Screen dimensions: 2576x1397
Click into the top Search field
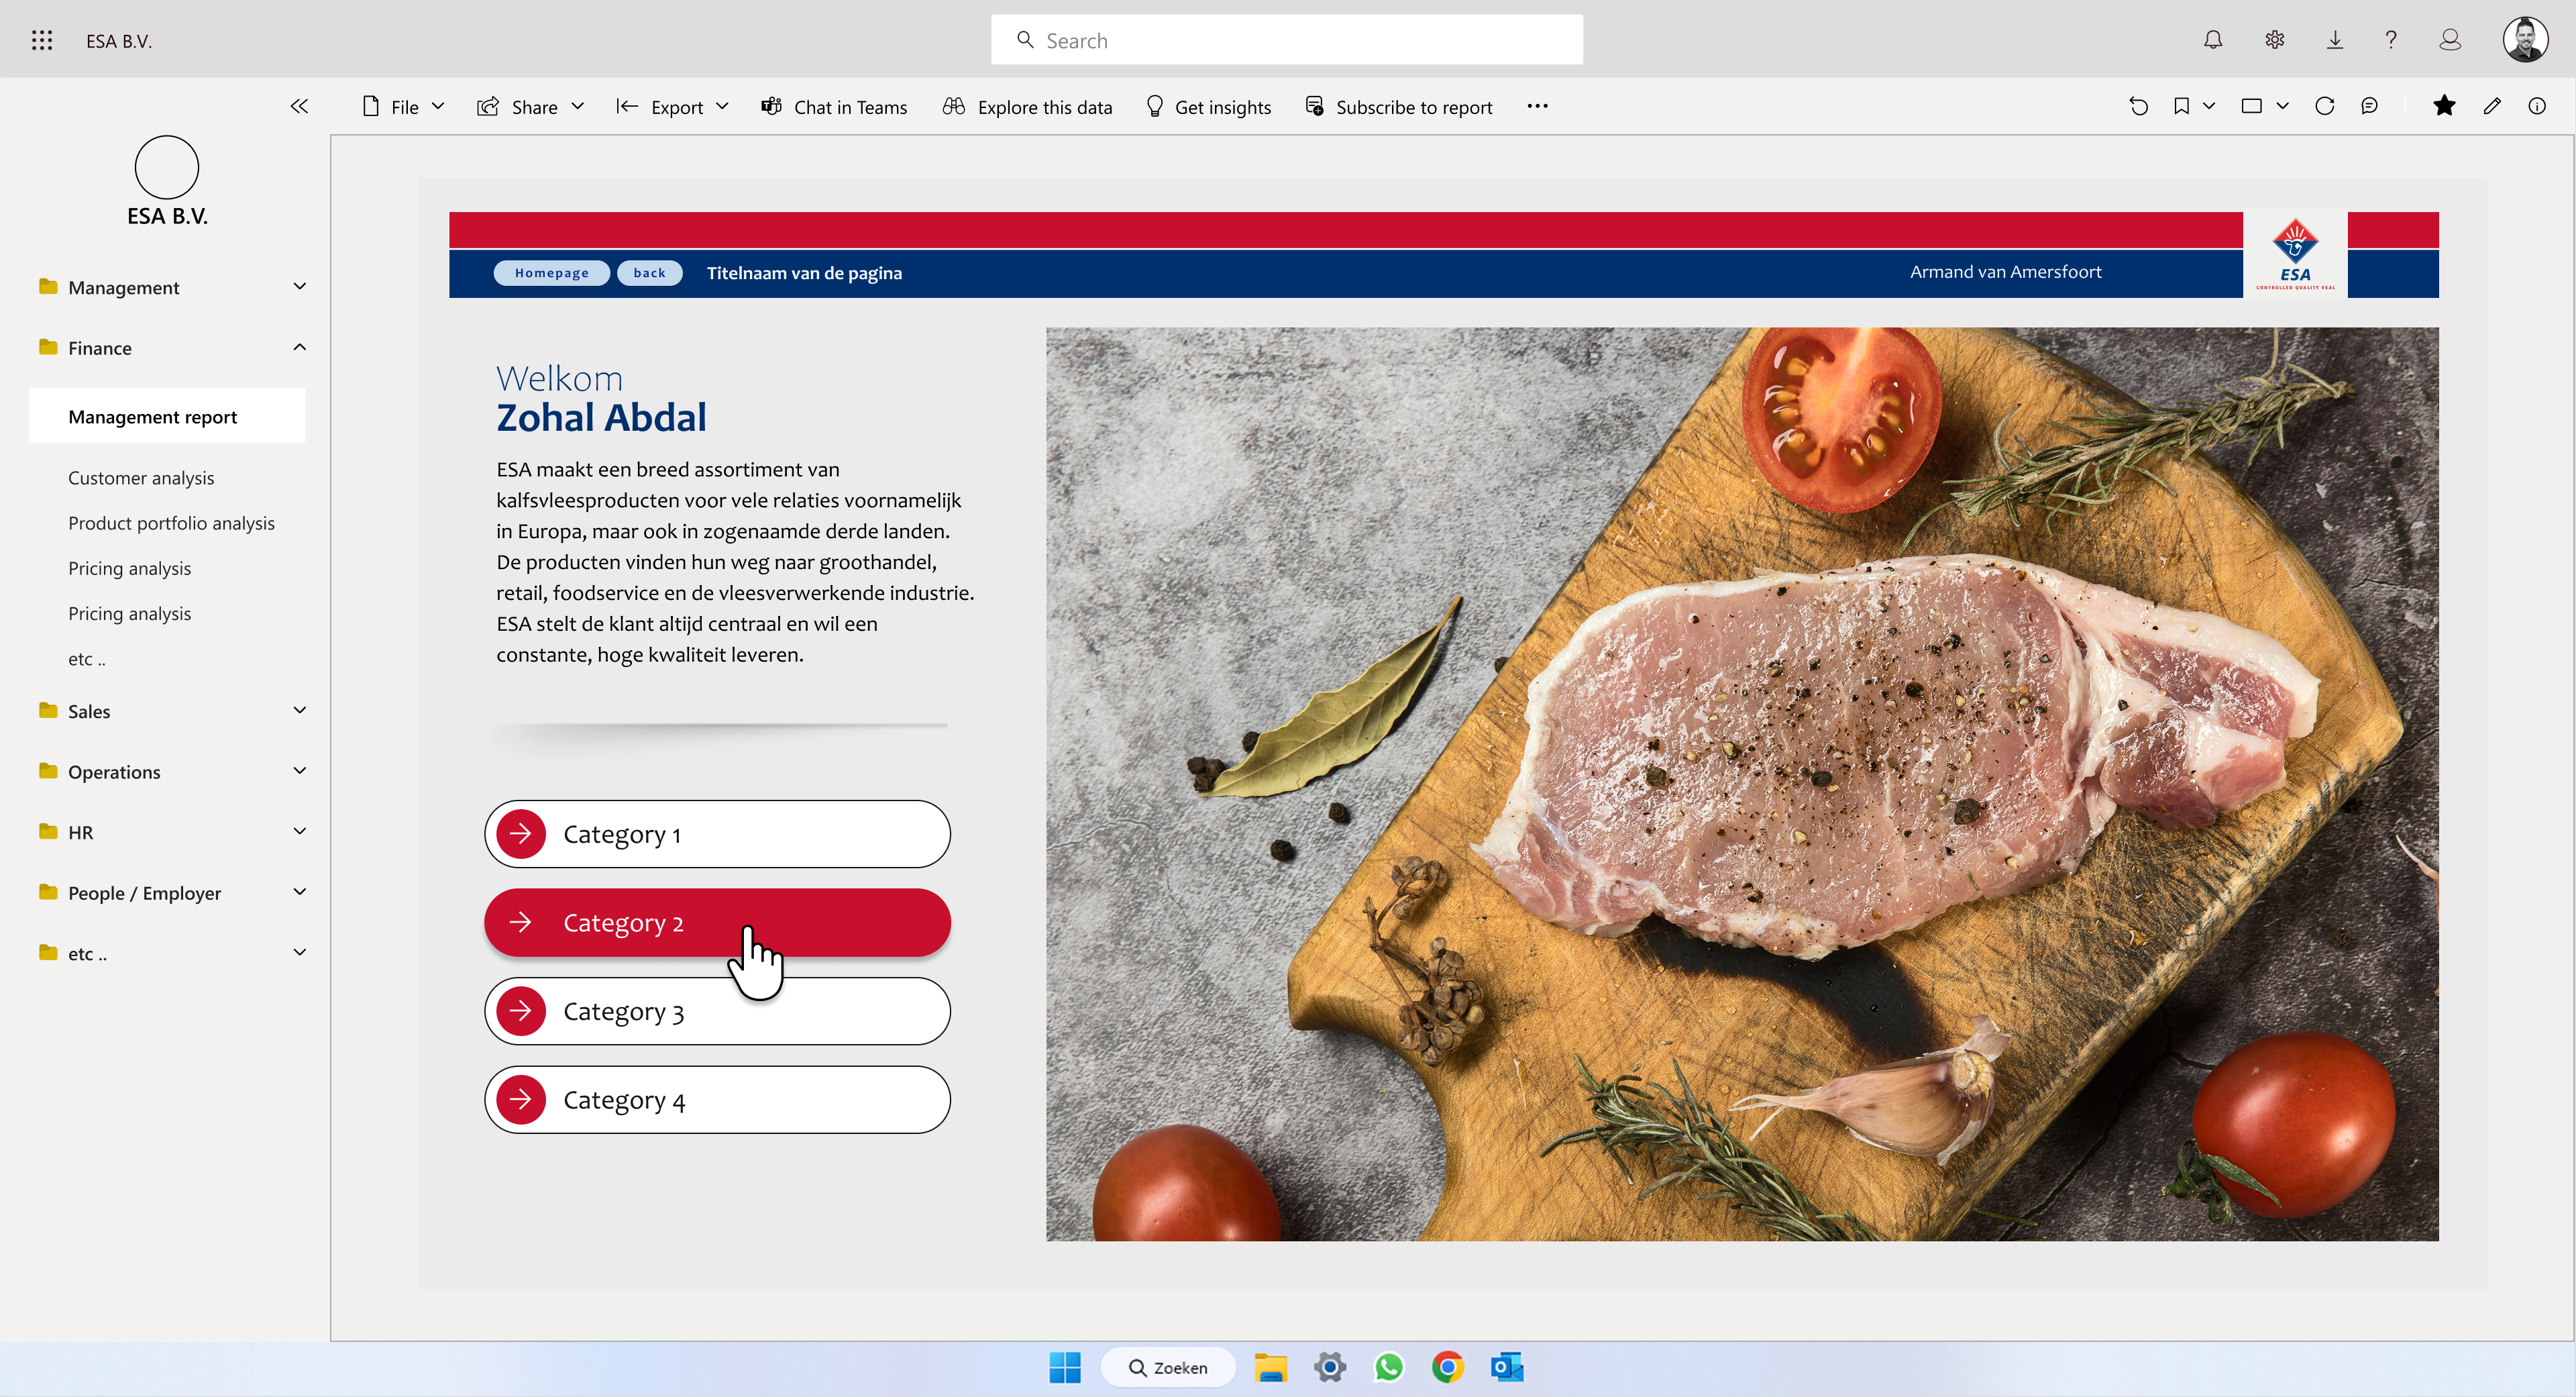pyautogui.click(x=1286, y=40)
